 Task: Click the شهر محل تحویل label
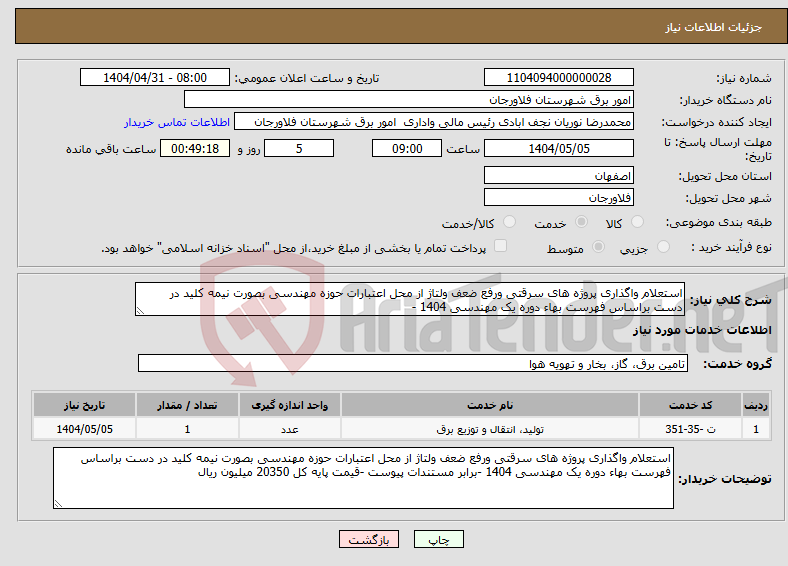point(729,199)
